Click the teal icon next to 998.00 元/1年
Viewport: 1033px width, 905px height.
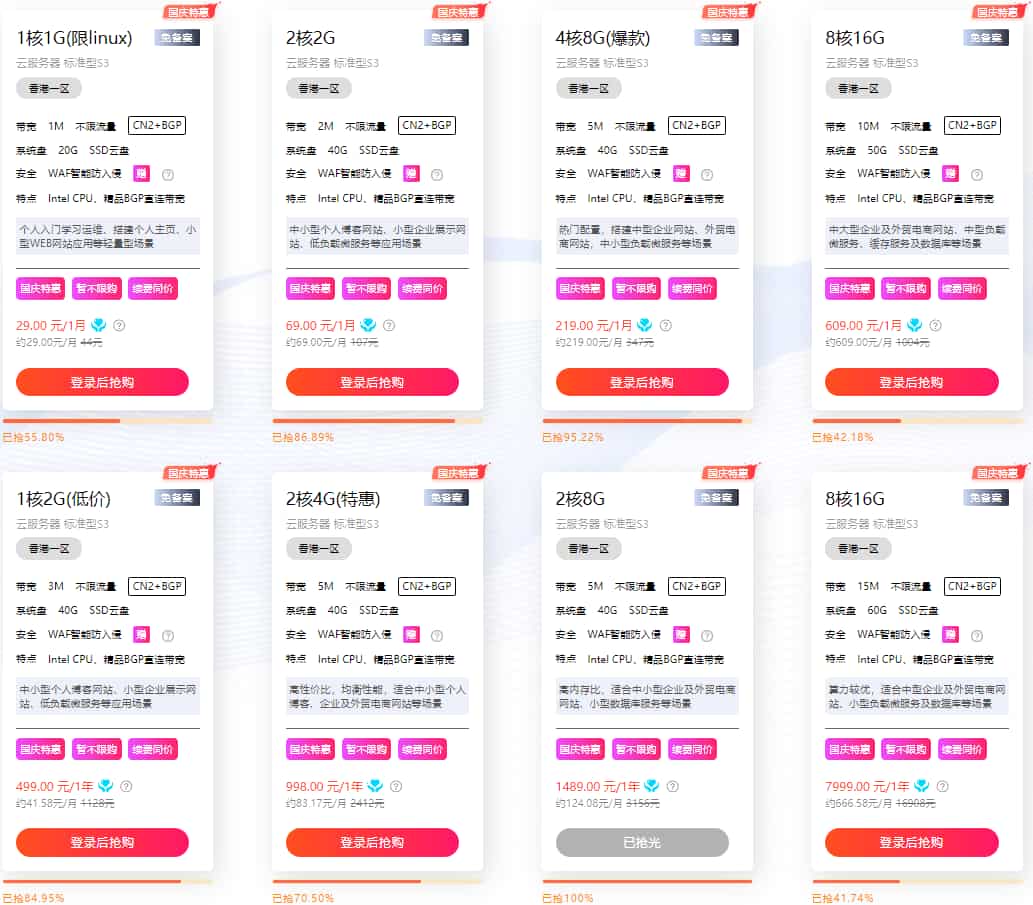coord(375,786)
